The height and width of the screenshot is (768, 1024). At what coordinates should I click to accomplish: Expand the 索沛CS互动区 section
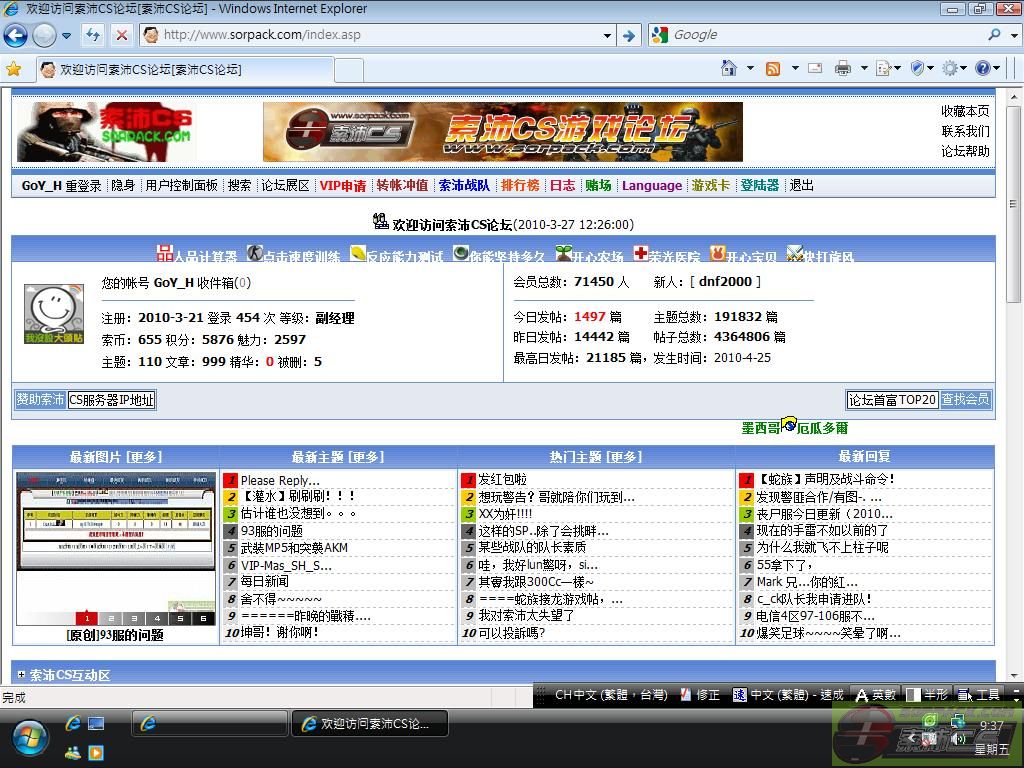[21, 675]
